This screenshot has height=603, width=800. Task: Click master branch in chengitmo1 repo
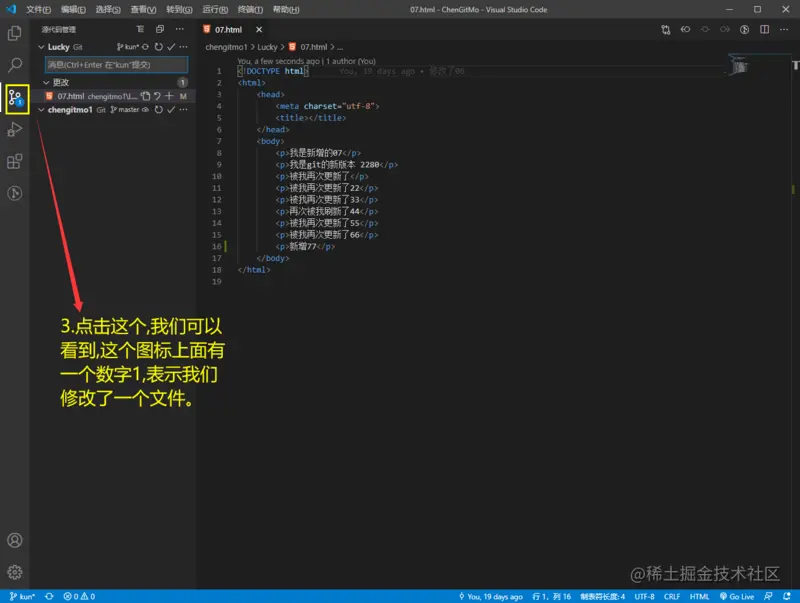[125, 110]
